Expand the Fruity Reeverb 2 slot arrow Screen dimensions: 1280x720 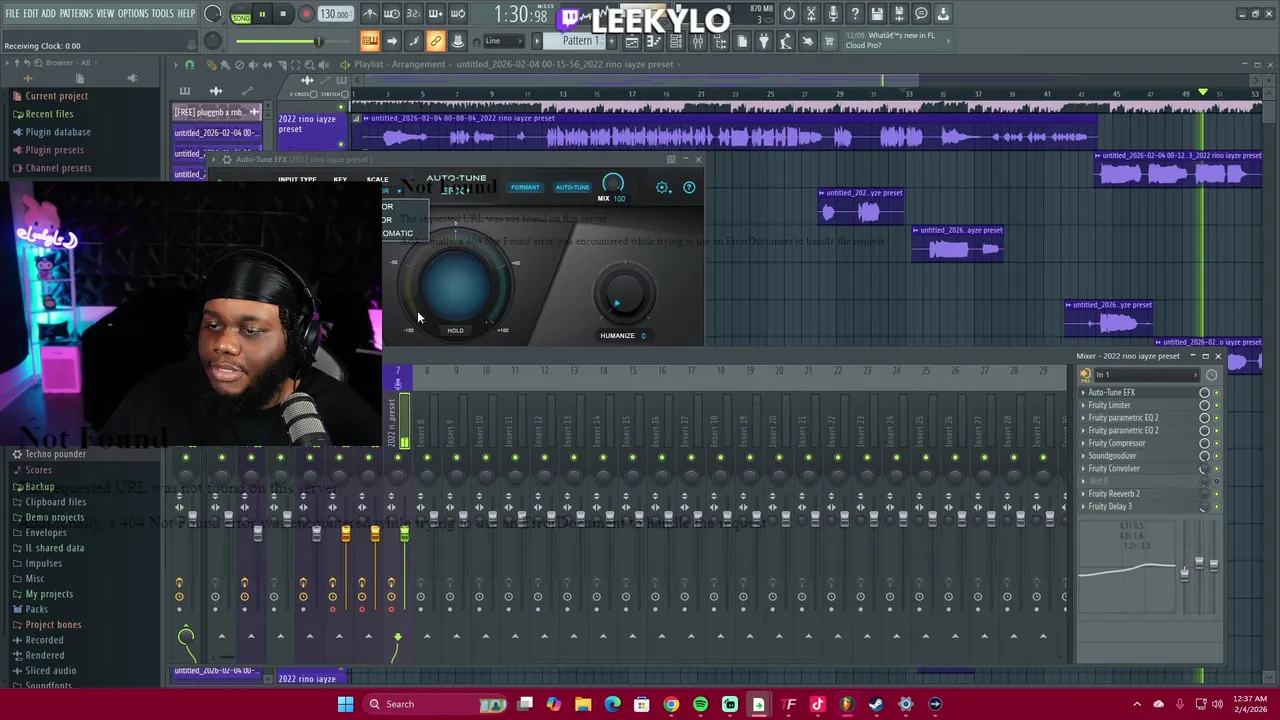(x=1083, y=494)
